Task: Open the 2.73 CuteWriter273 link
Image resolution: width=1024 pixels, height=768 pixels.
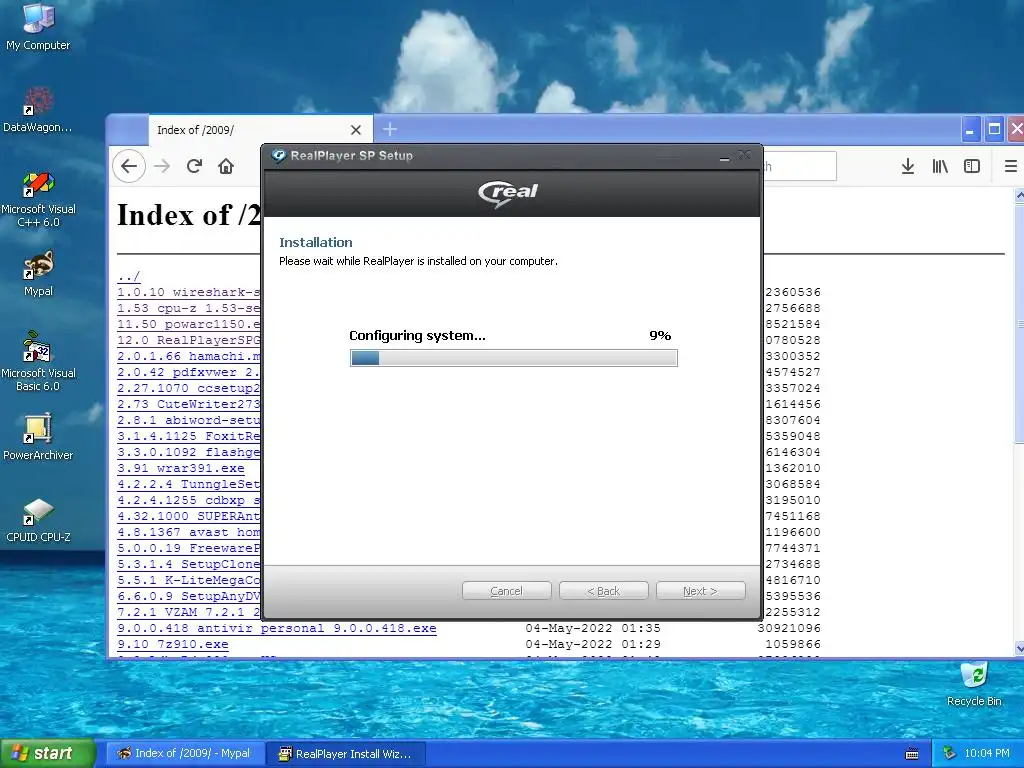Action: (x=189, y=404)
